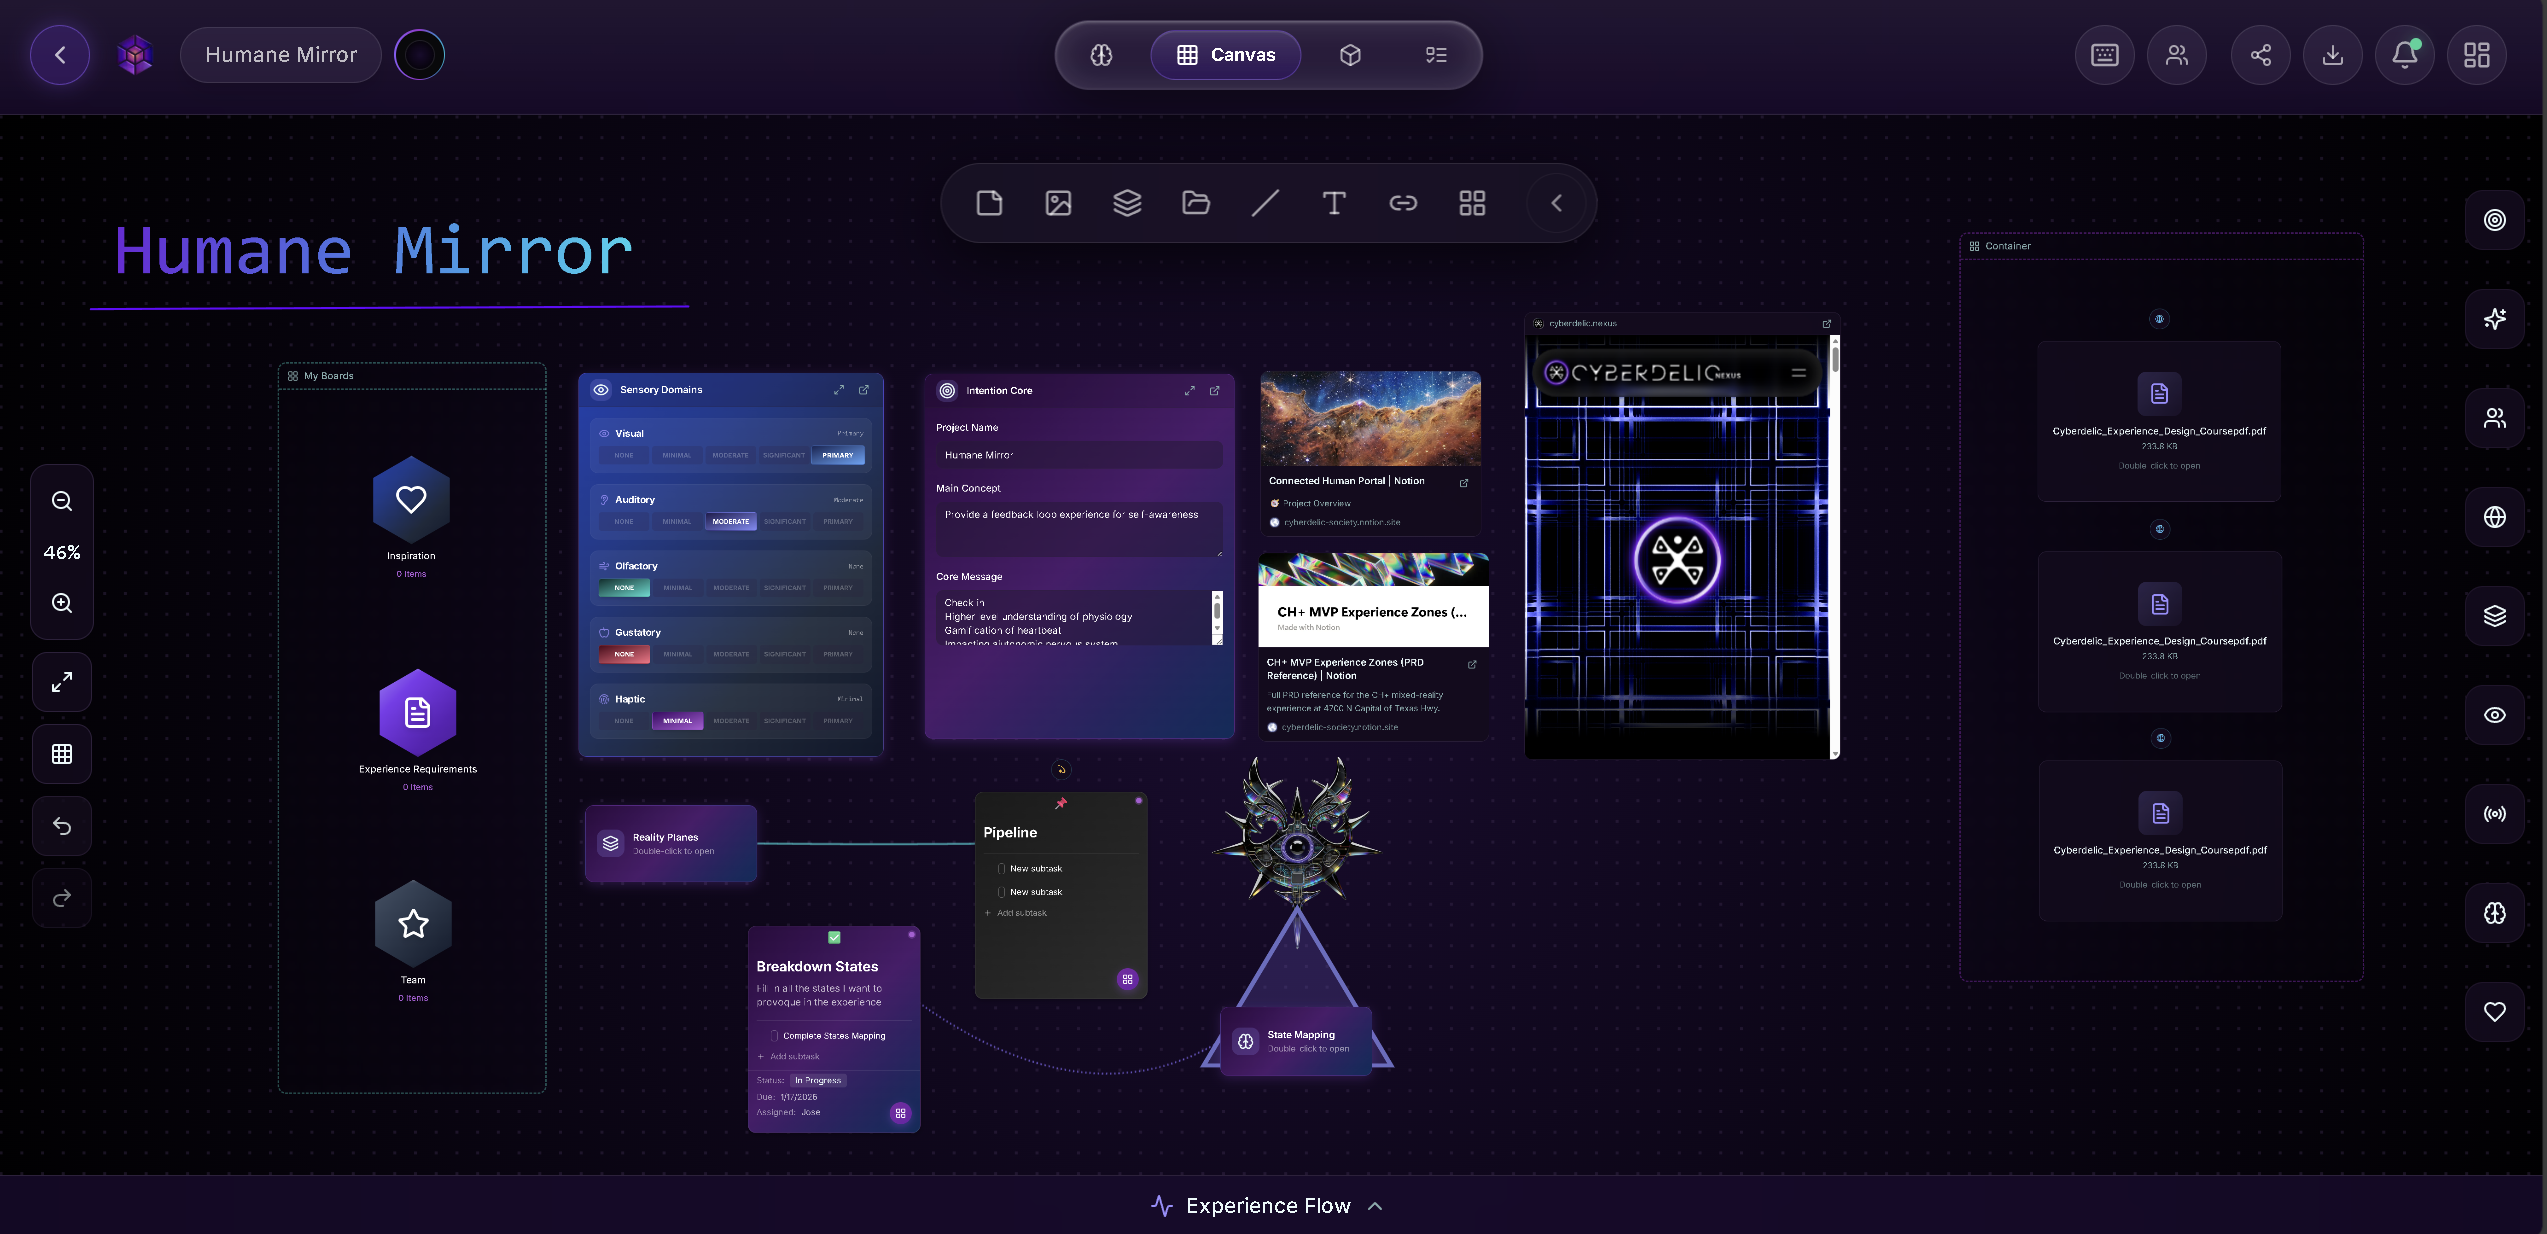Select the image tool in canvas toolbar
2547x1234 pixels.
[x=1058, y=203]
